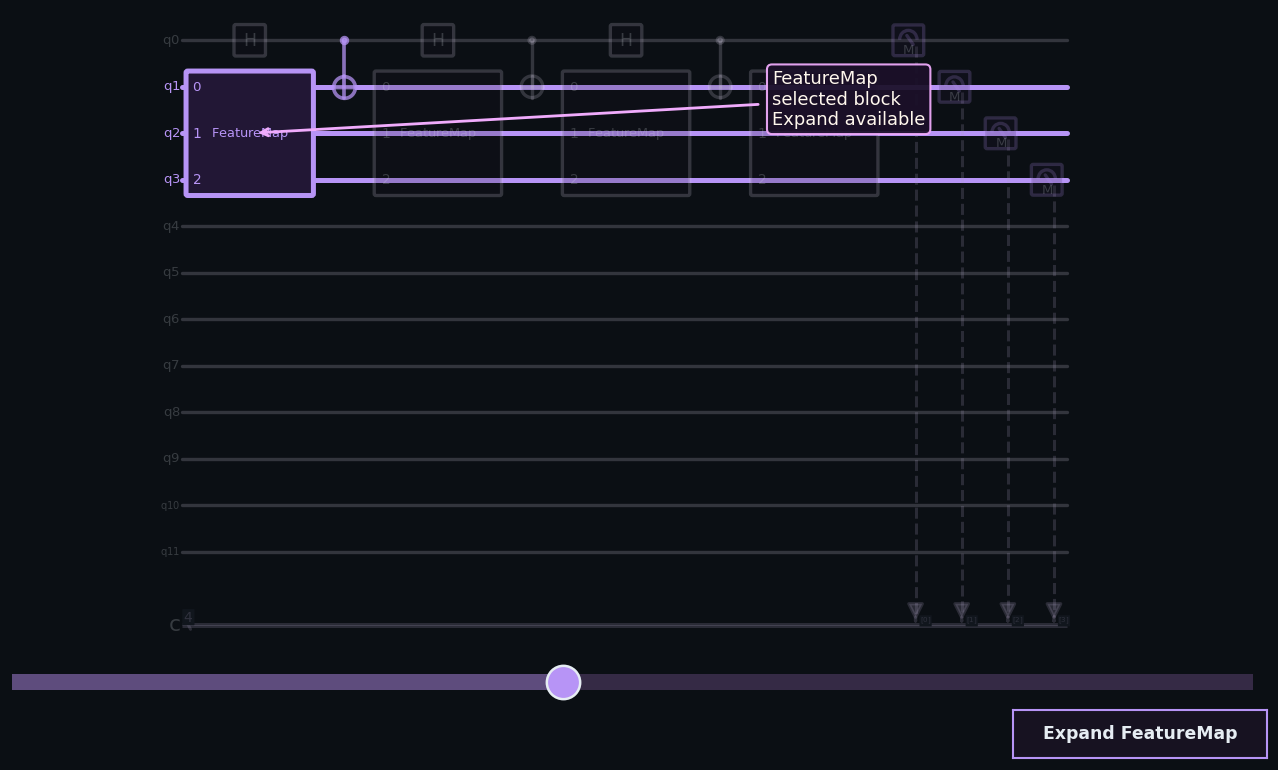This screenshot has height=770, width=1278.
Task: Select the highlighted FeatureMap block
Action: click(x=250, y=133)
